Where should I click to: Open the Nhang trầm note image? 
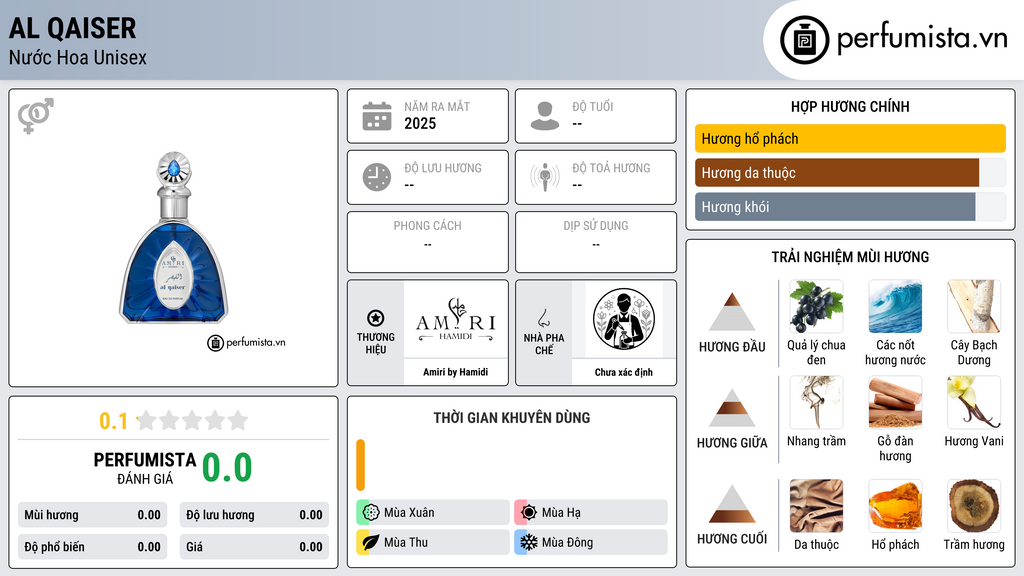coord(816,402)
